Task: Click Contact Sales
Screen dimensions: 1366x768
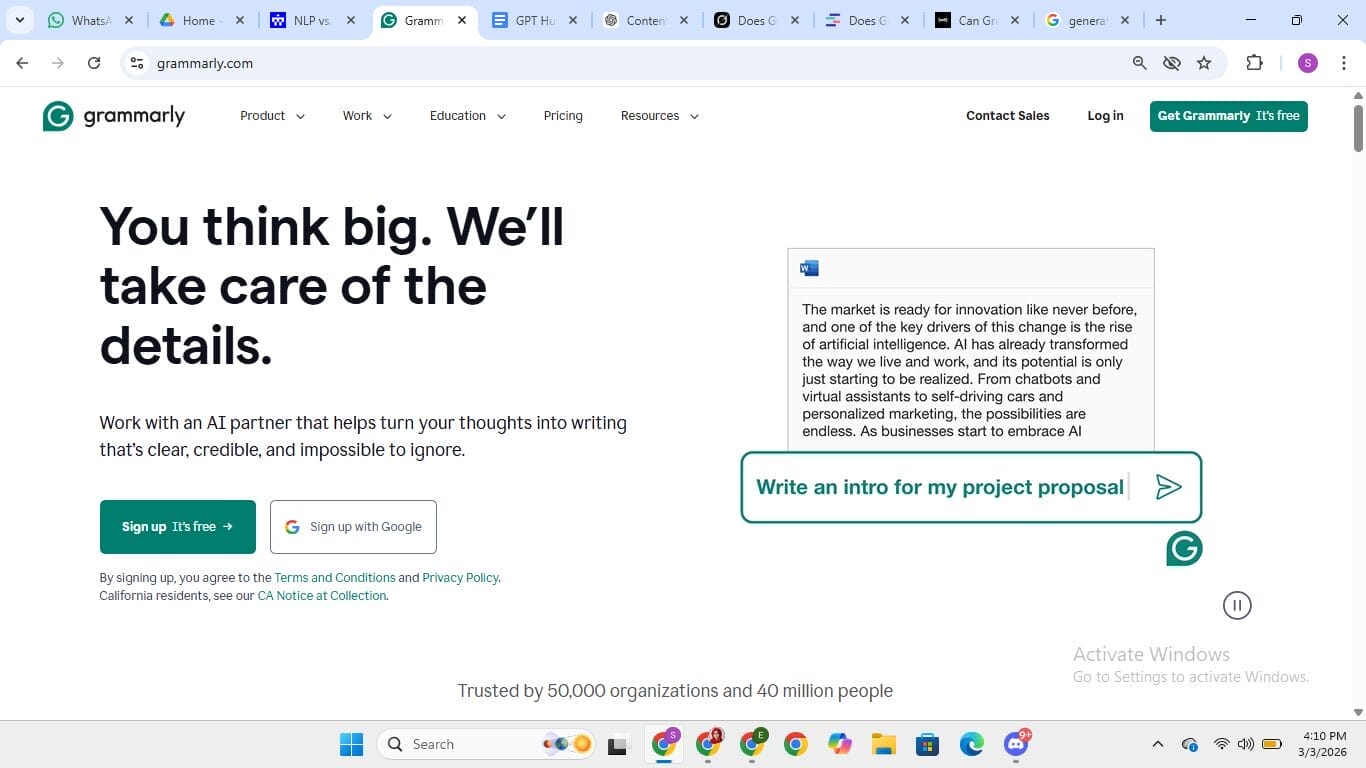Action: (1008, 116)
